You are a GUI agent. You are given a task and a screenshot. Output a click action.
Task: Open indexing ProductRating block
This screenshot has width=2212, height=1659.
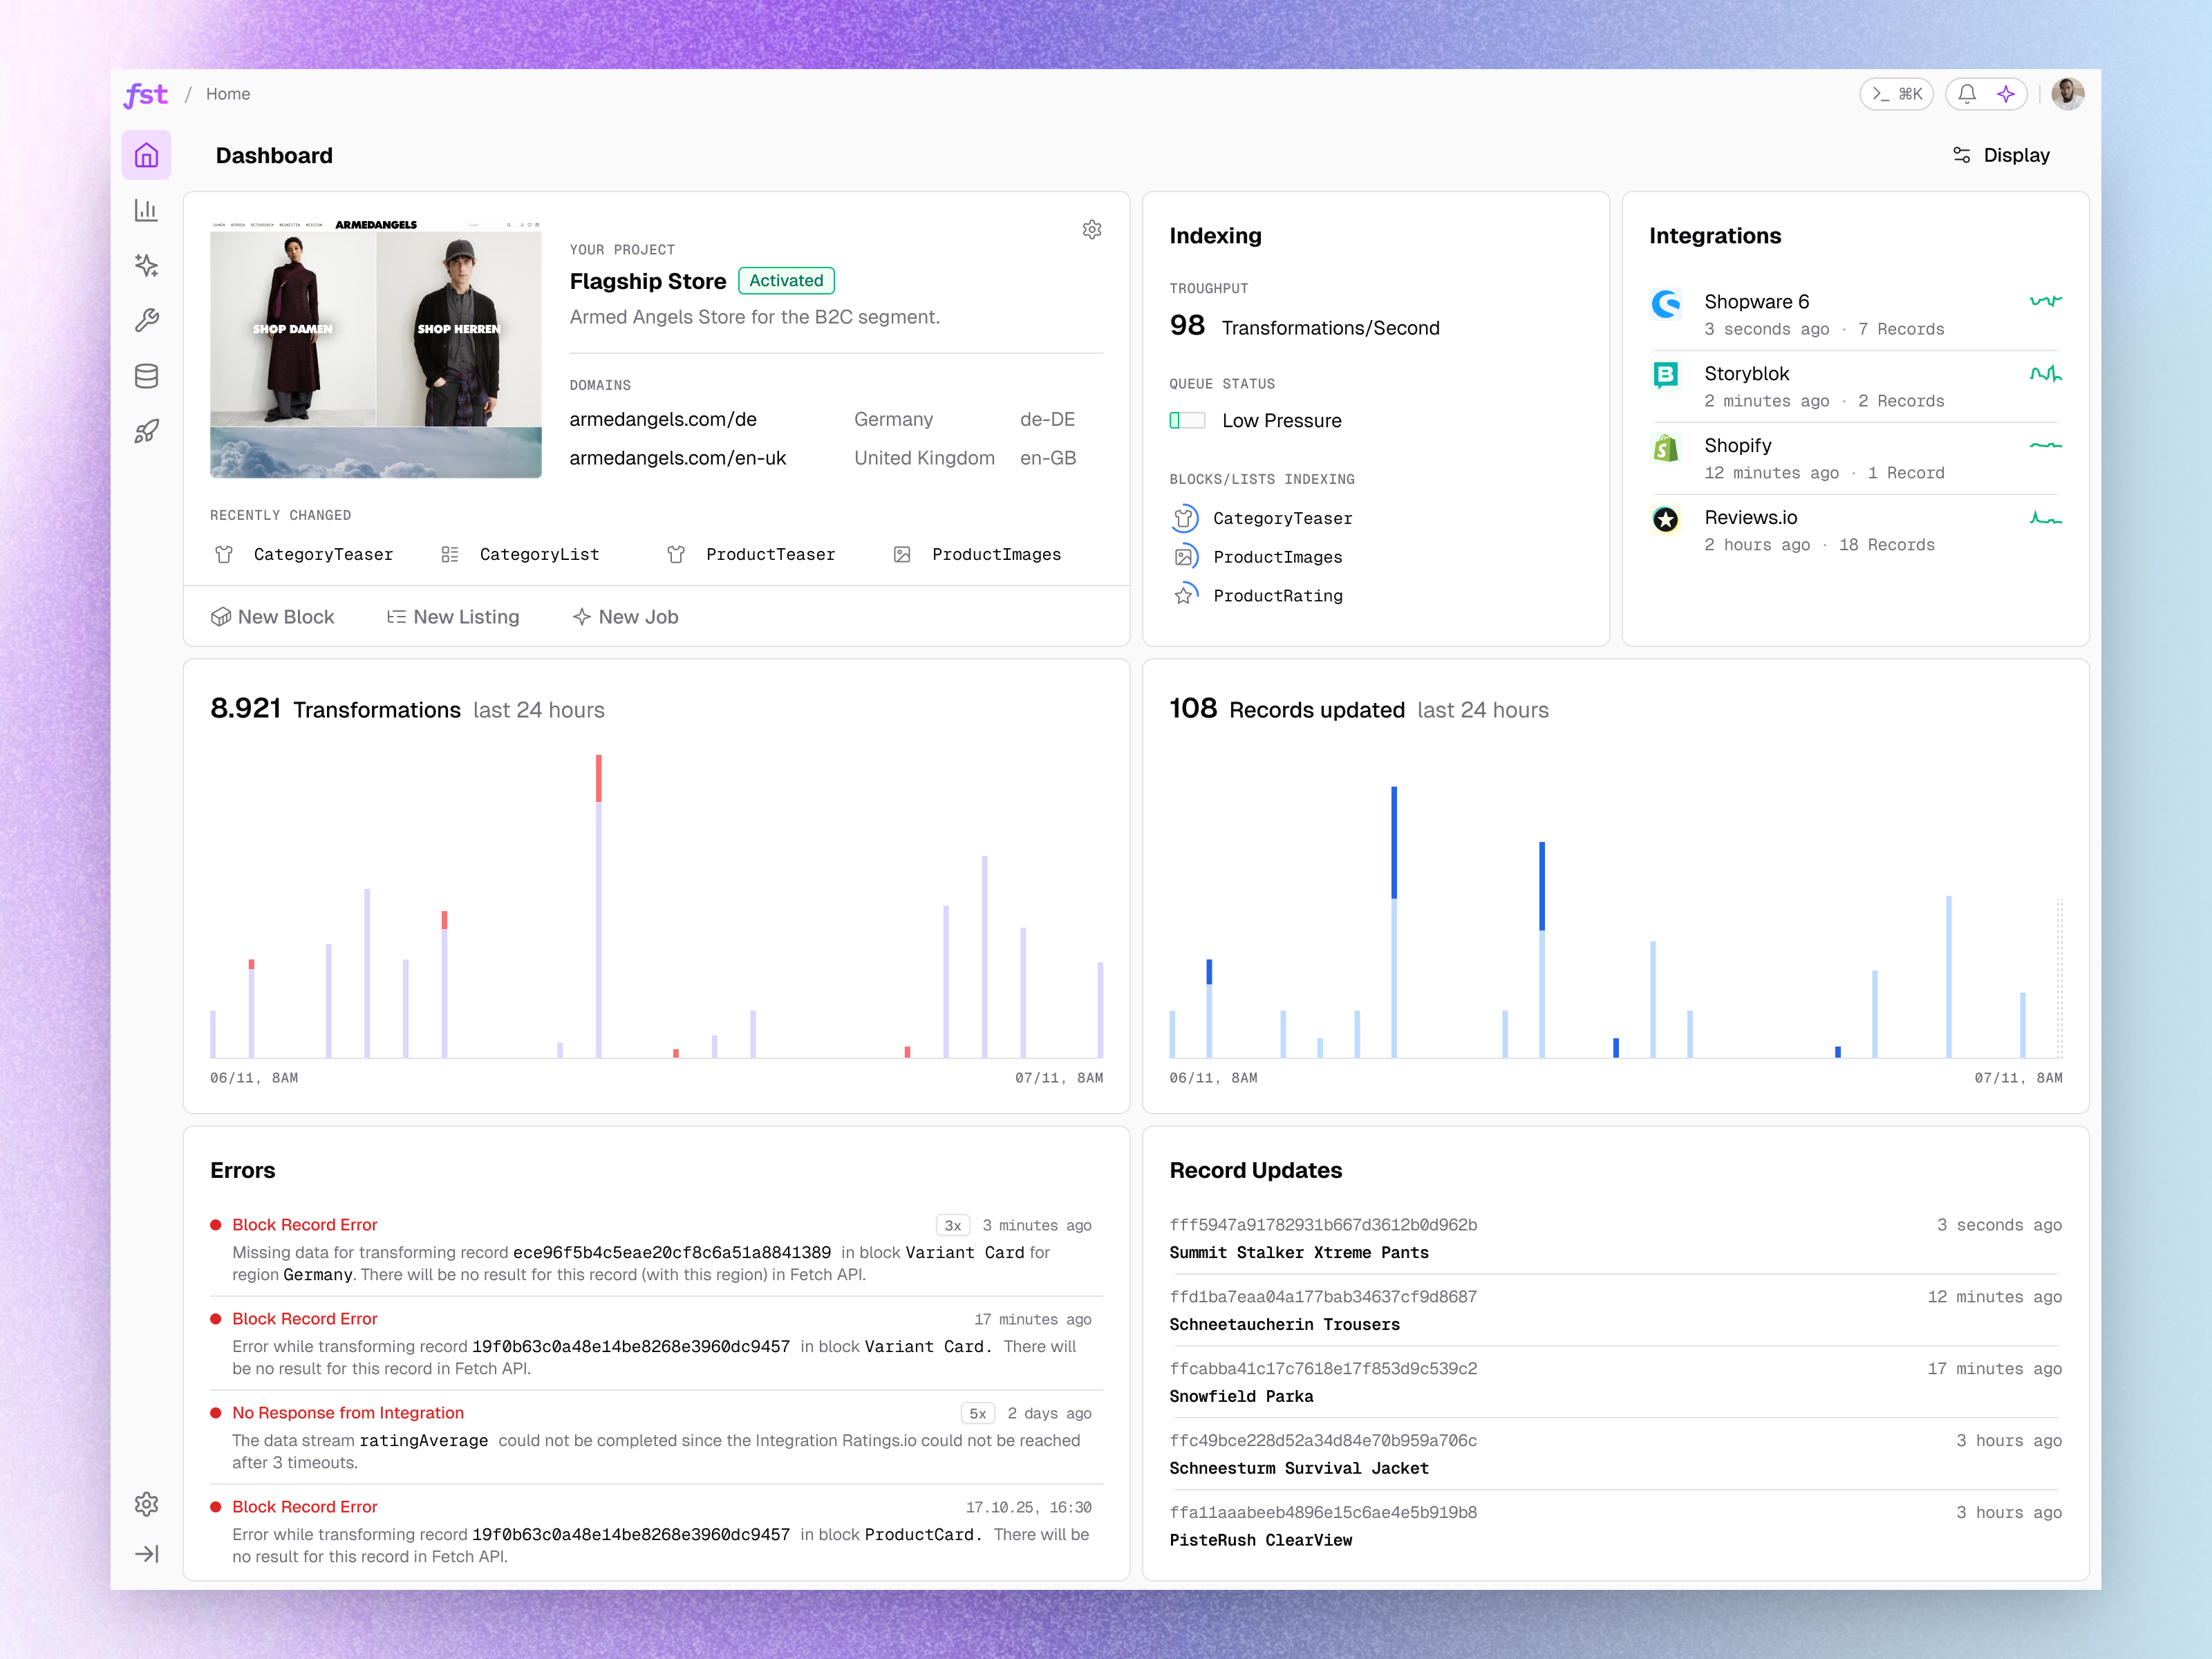tap(1259, 596)
